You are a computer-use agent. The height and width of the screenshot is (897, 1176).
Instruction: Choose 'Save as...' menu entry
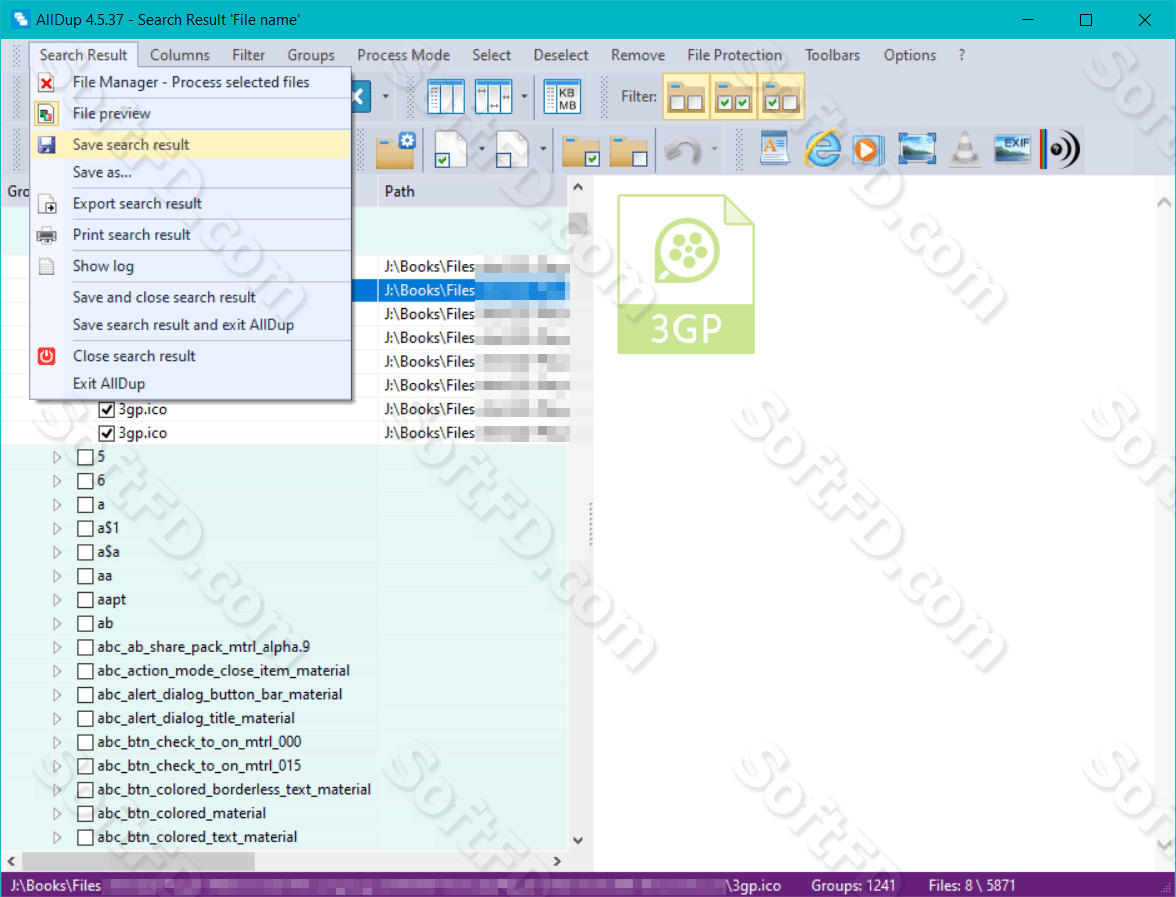(190, 172)
